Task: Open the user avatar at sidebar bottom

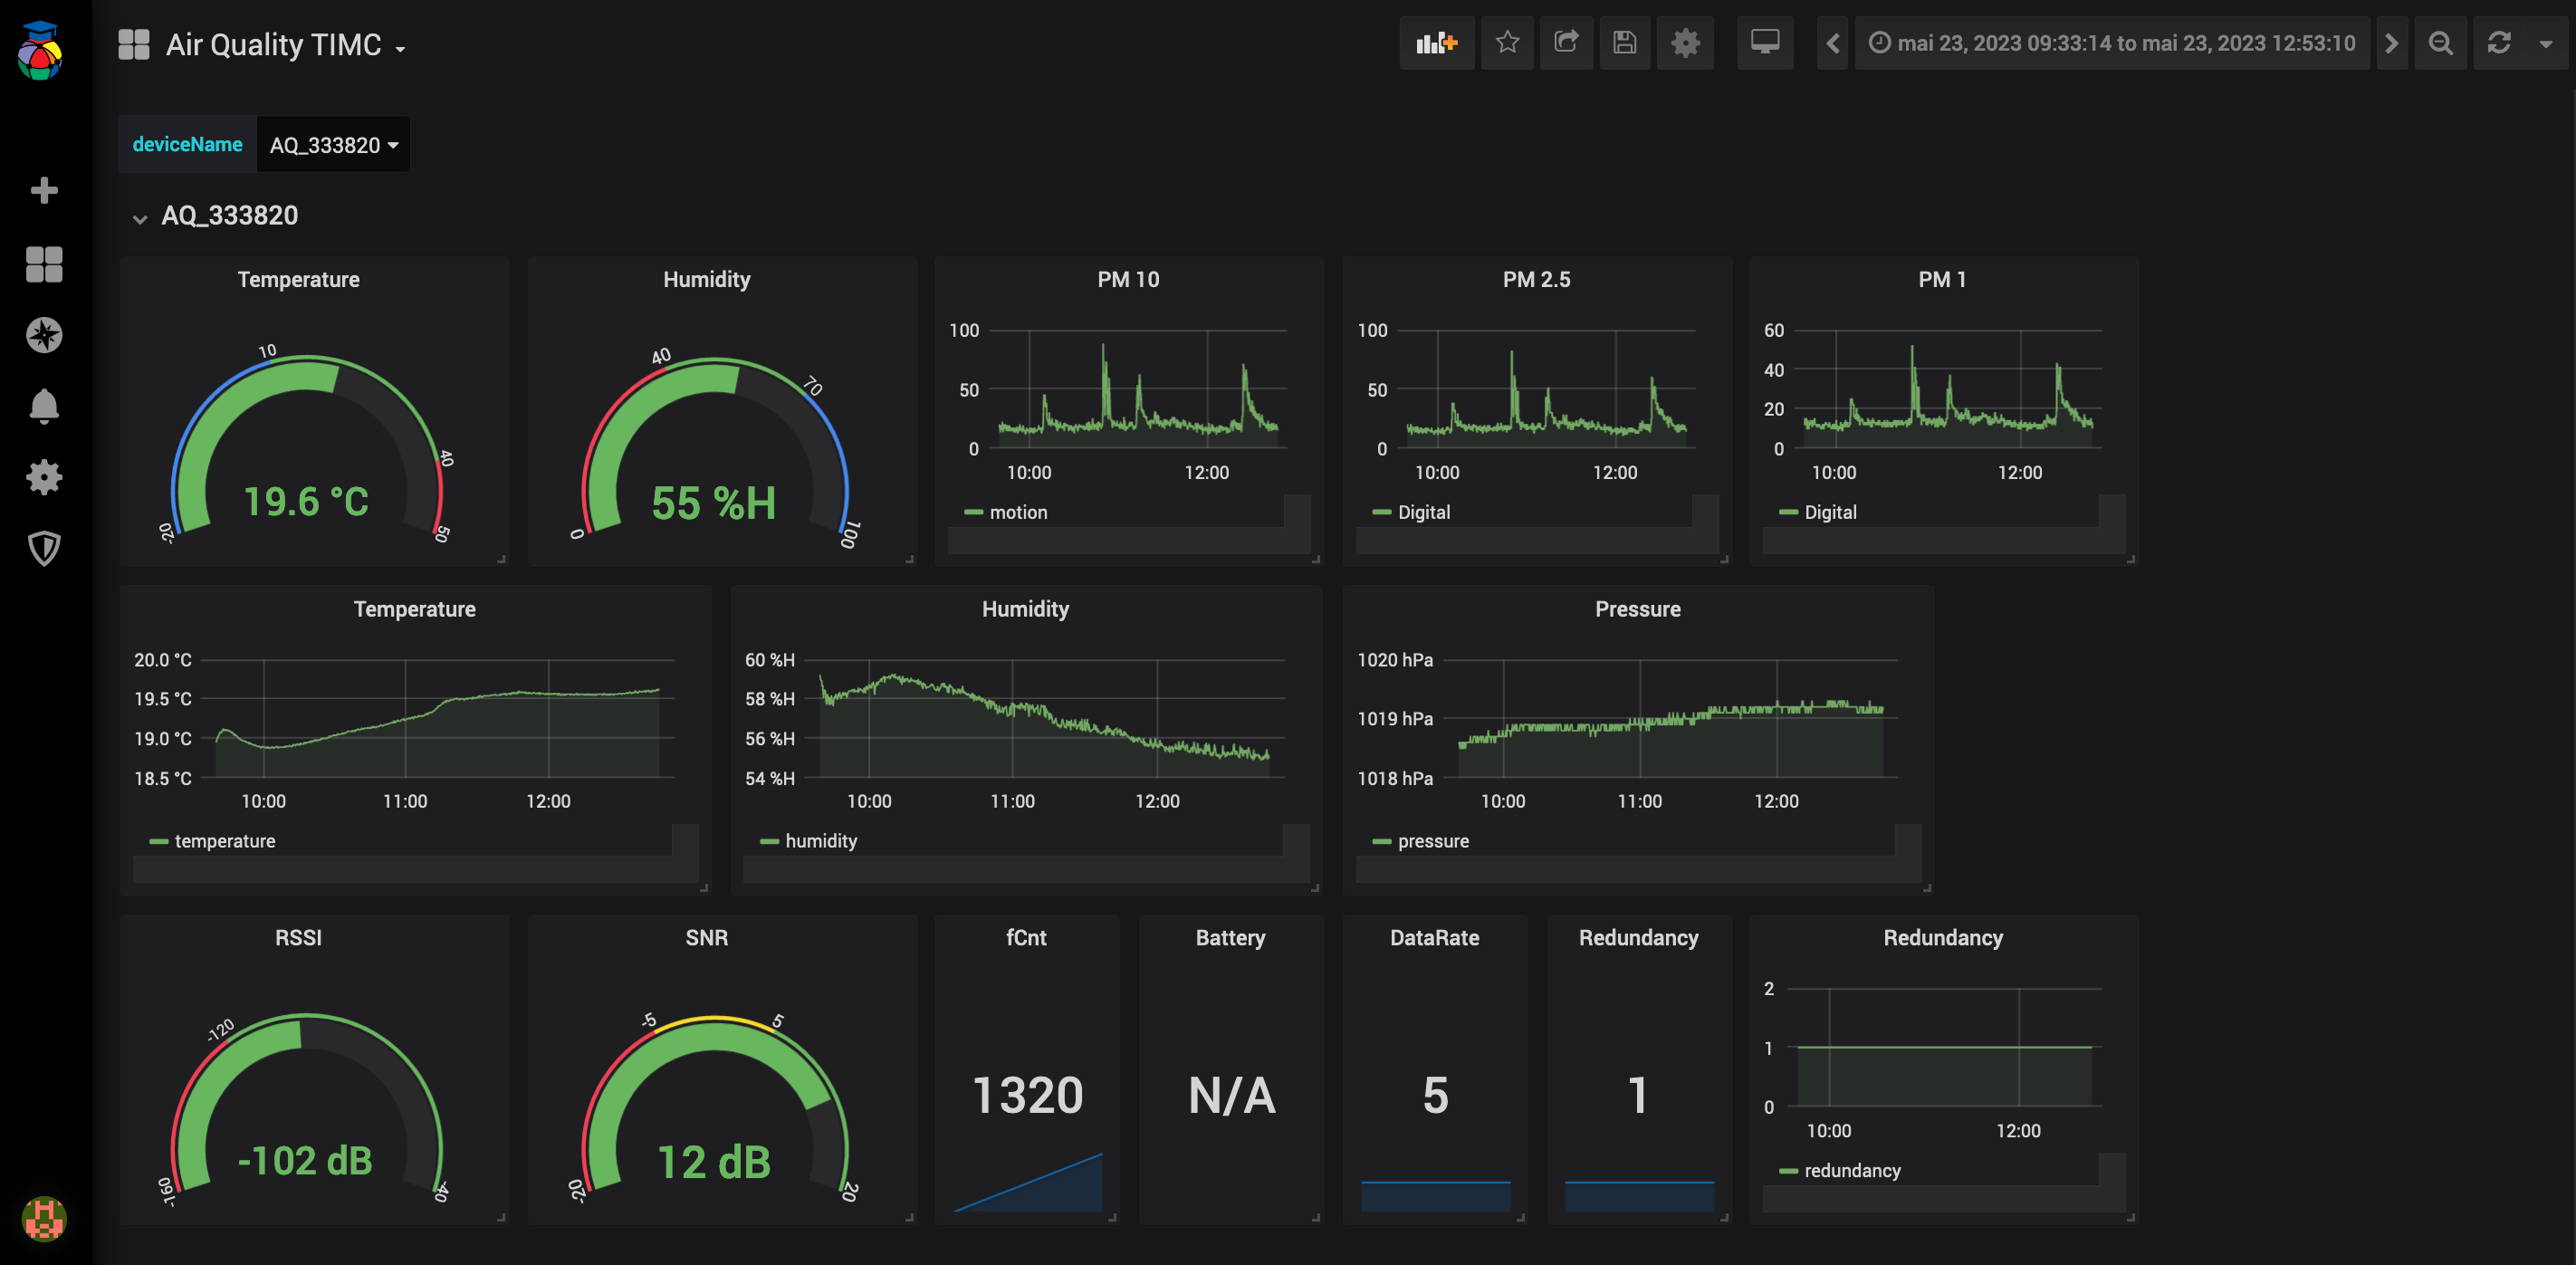Action: (x=44, y=1218)
